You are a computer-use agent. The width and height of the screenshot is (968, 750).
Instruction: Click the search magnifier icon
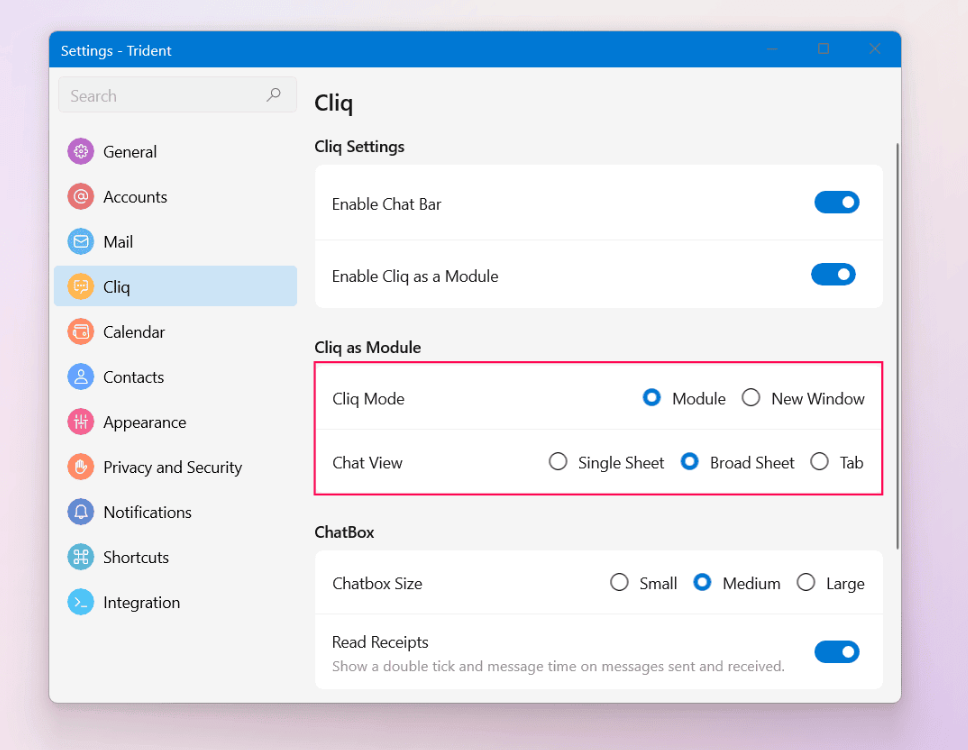(x=274, y=95)
